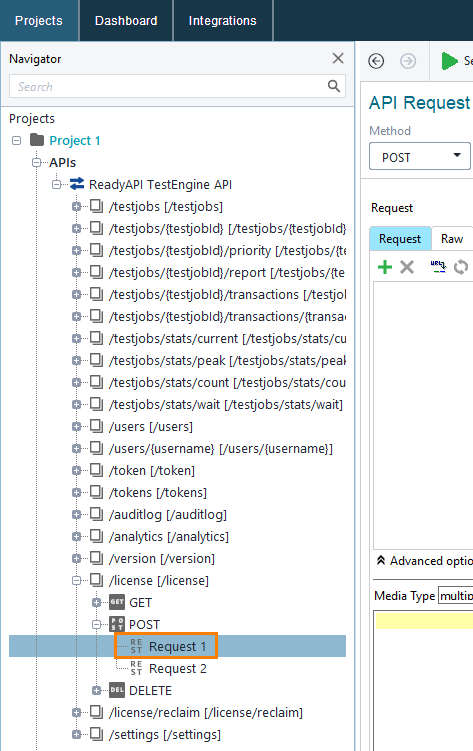Collapse the POST method node
The image size is (473, 751).
(97, 625)
